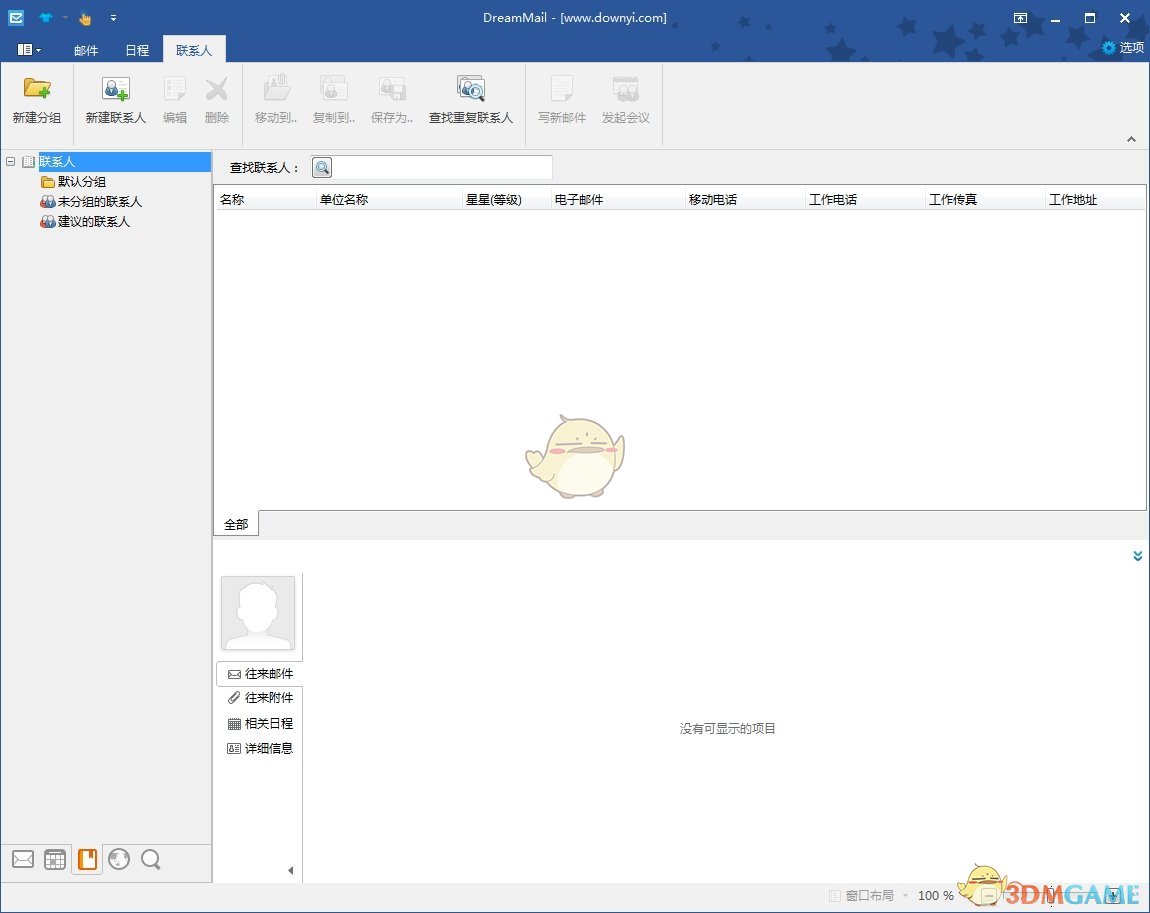1150x913 pixels.
Task: Open the 窗口布局 dropdown in status bar
Action: (x=870, y=895)
